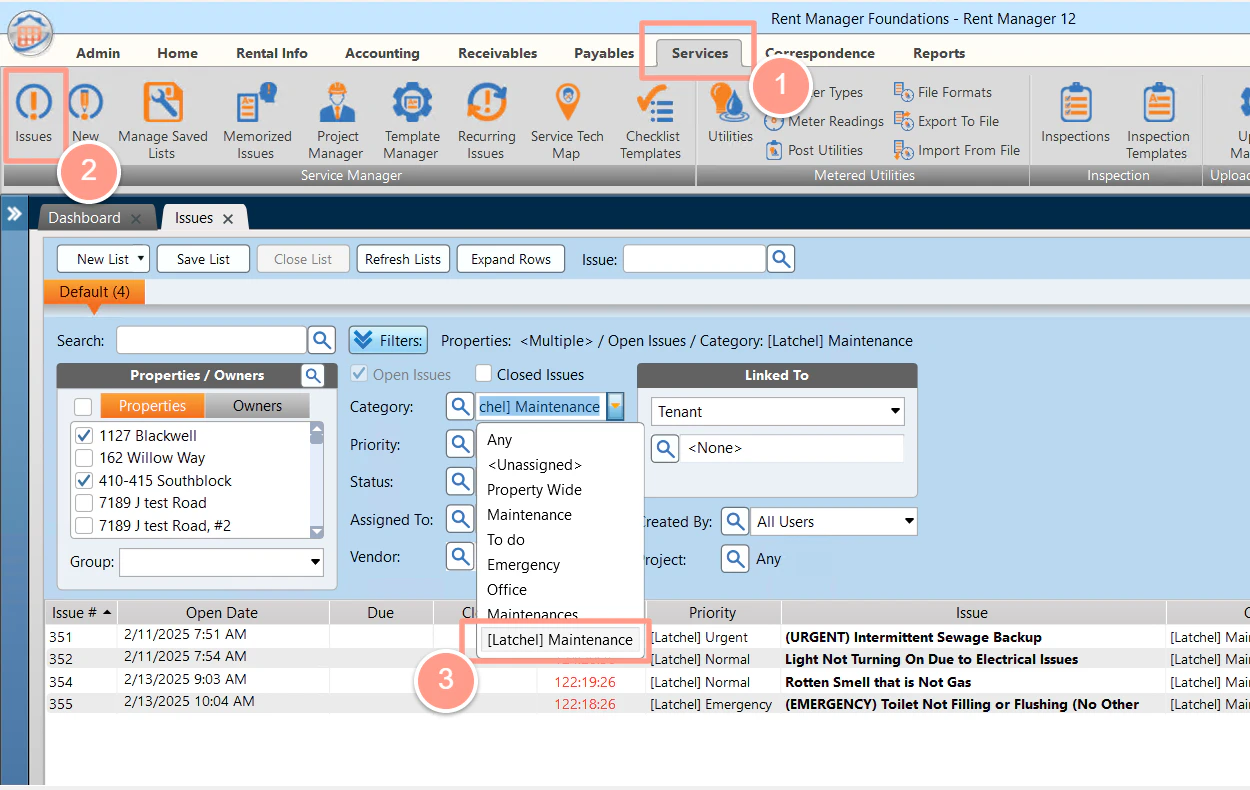Screen dimensions: 1250x790
Task: Click Export To File
Action: (946, 121)
